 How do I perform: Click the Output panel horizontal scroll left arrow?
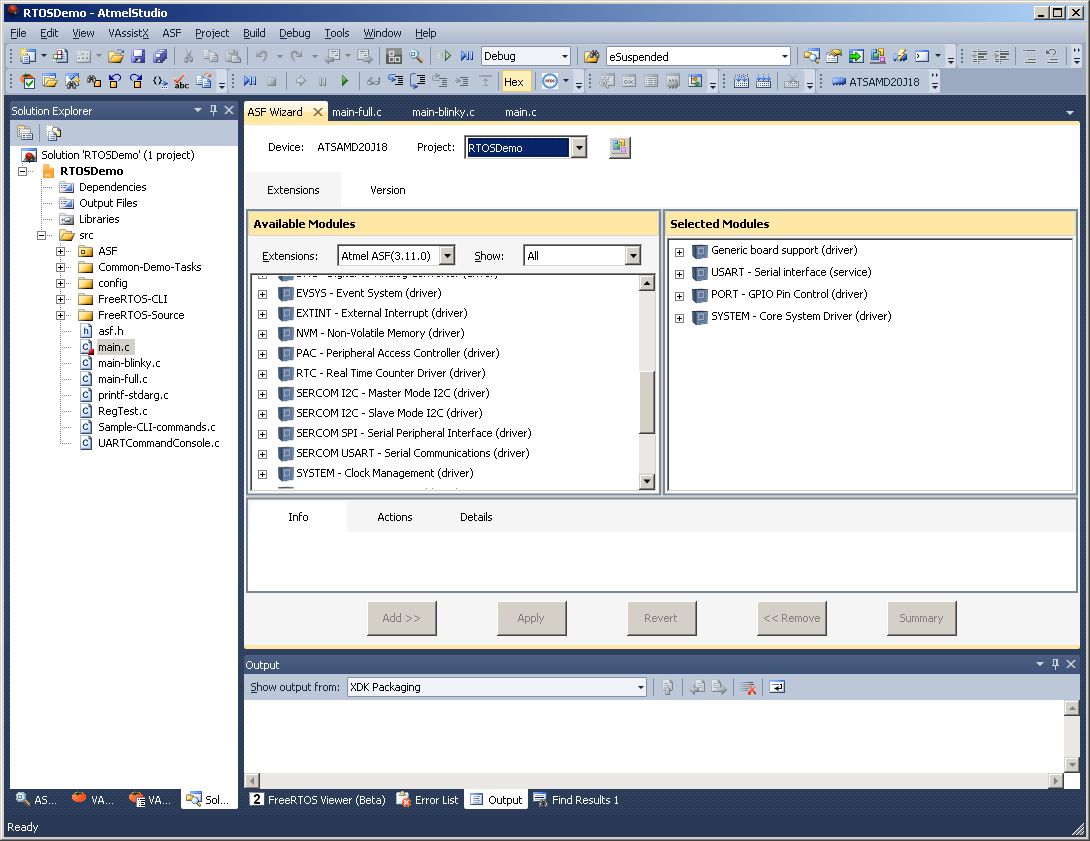(x=252, y=781)
